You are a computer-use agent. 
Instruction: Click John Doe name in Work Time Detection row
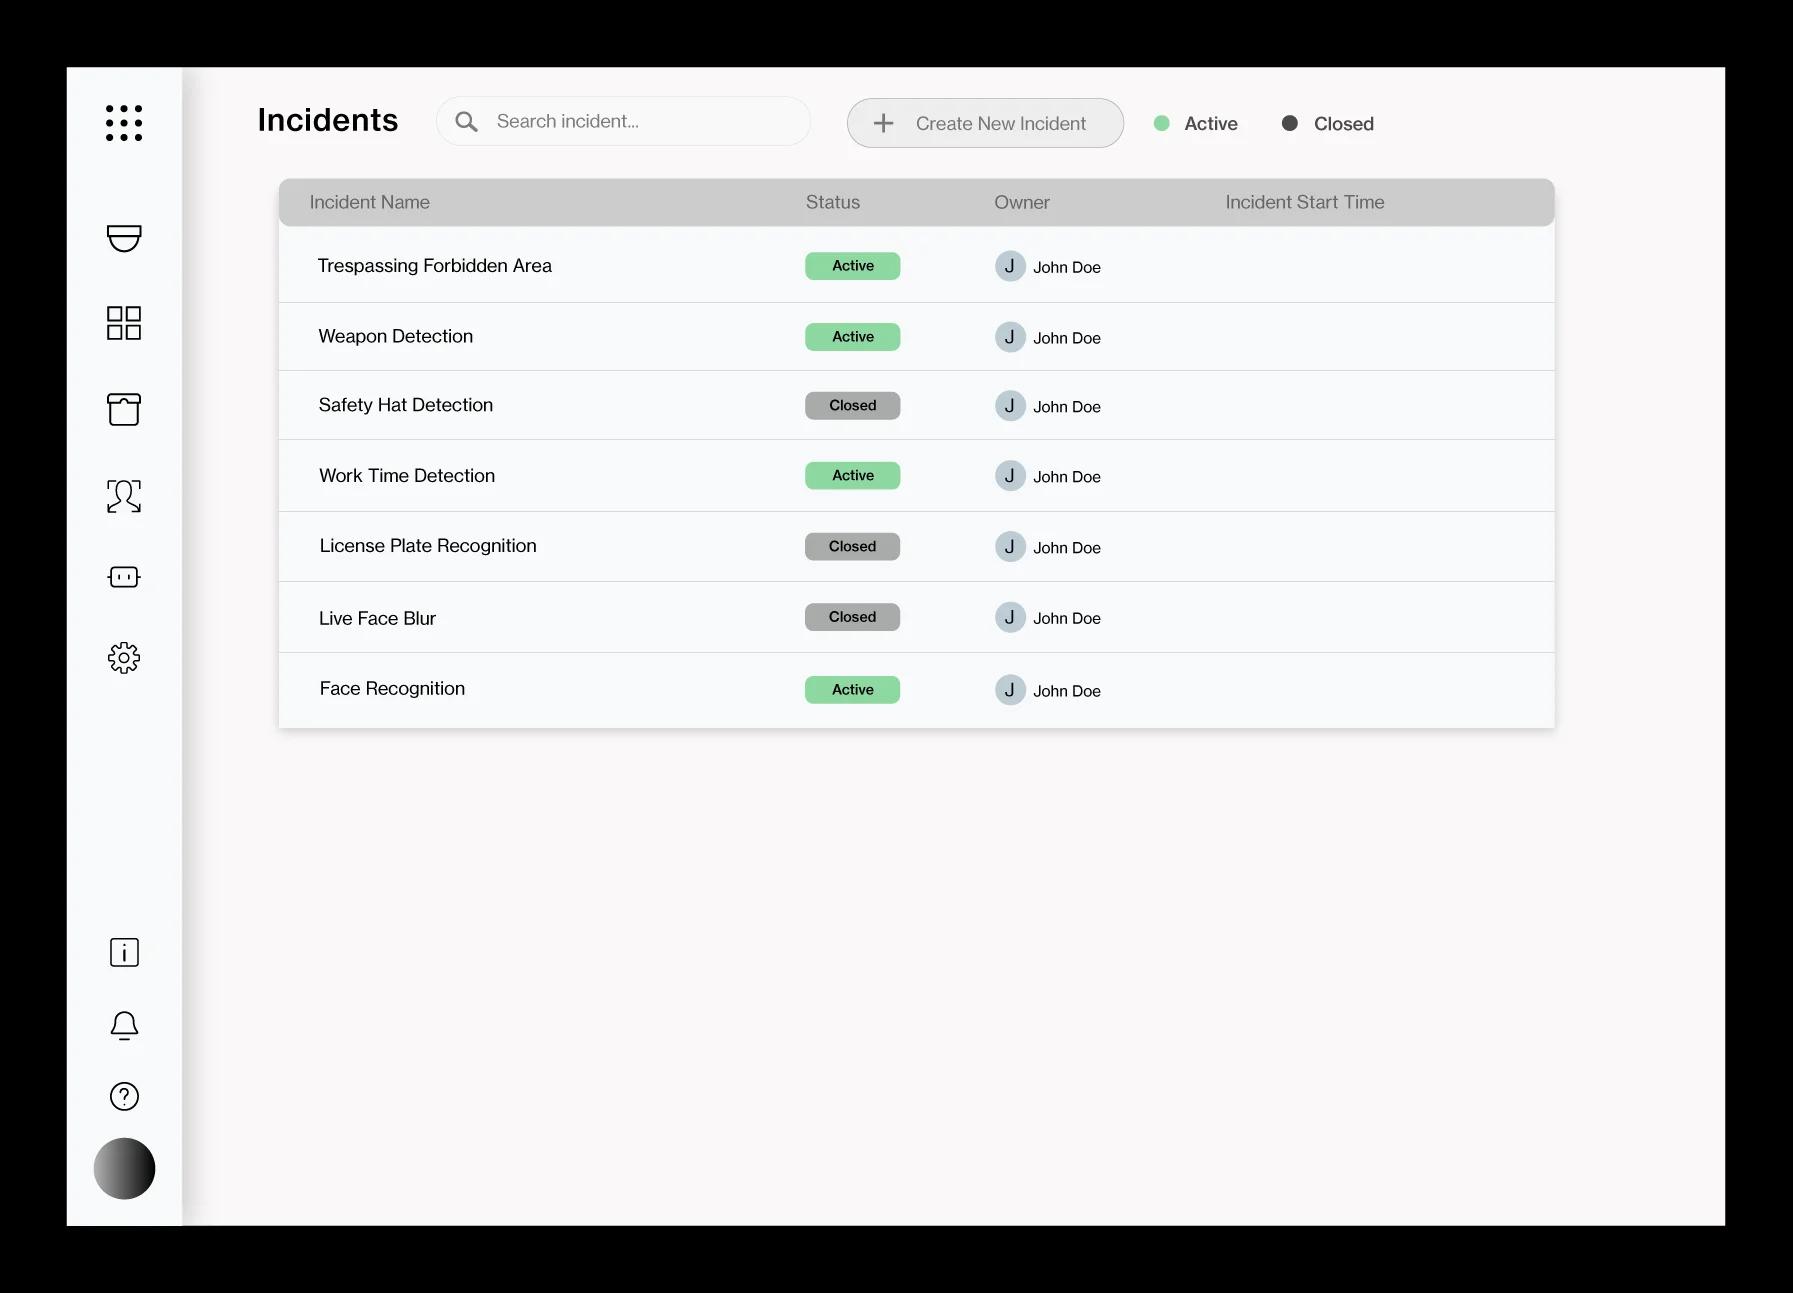coord(1067,477)
